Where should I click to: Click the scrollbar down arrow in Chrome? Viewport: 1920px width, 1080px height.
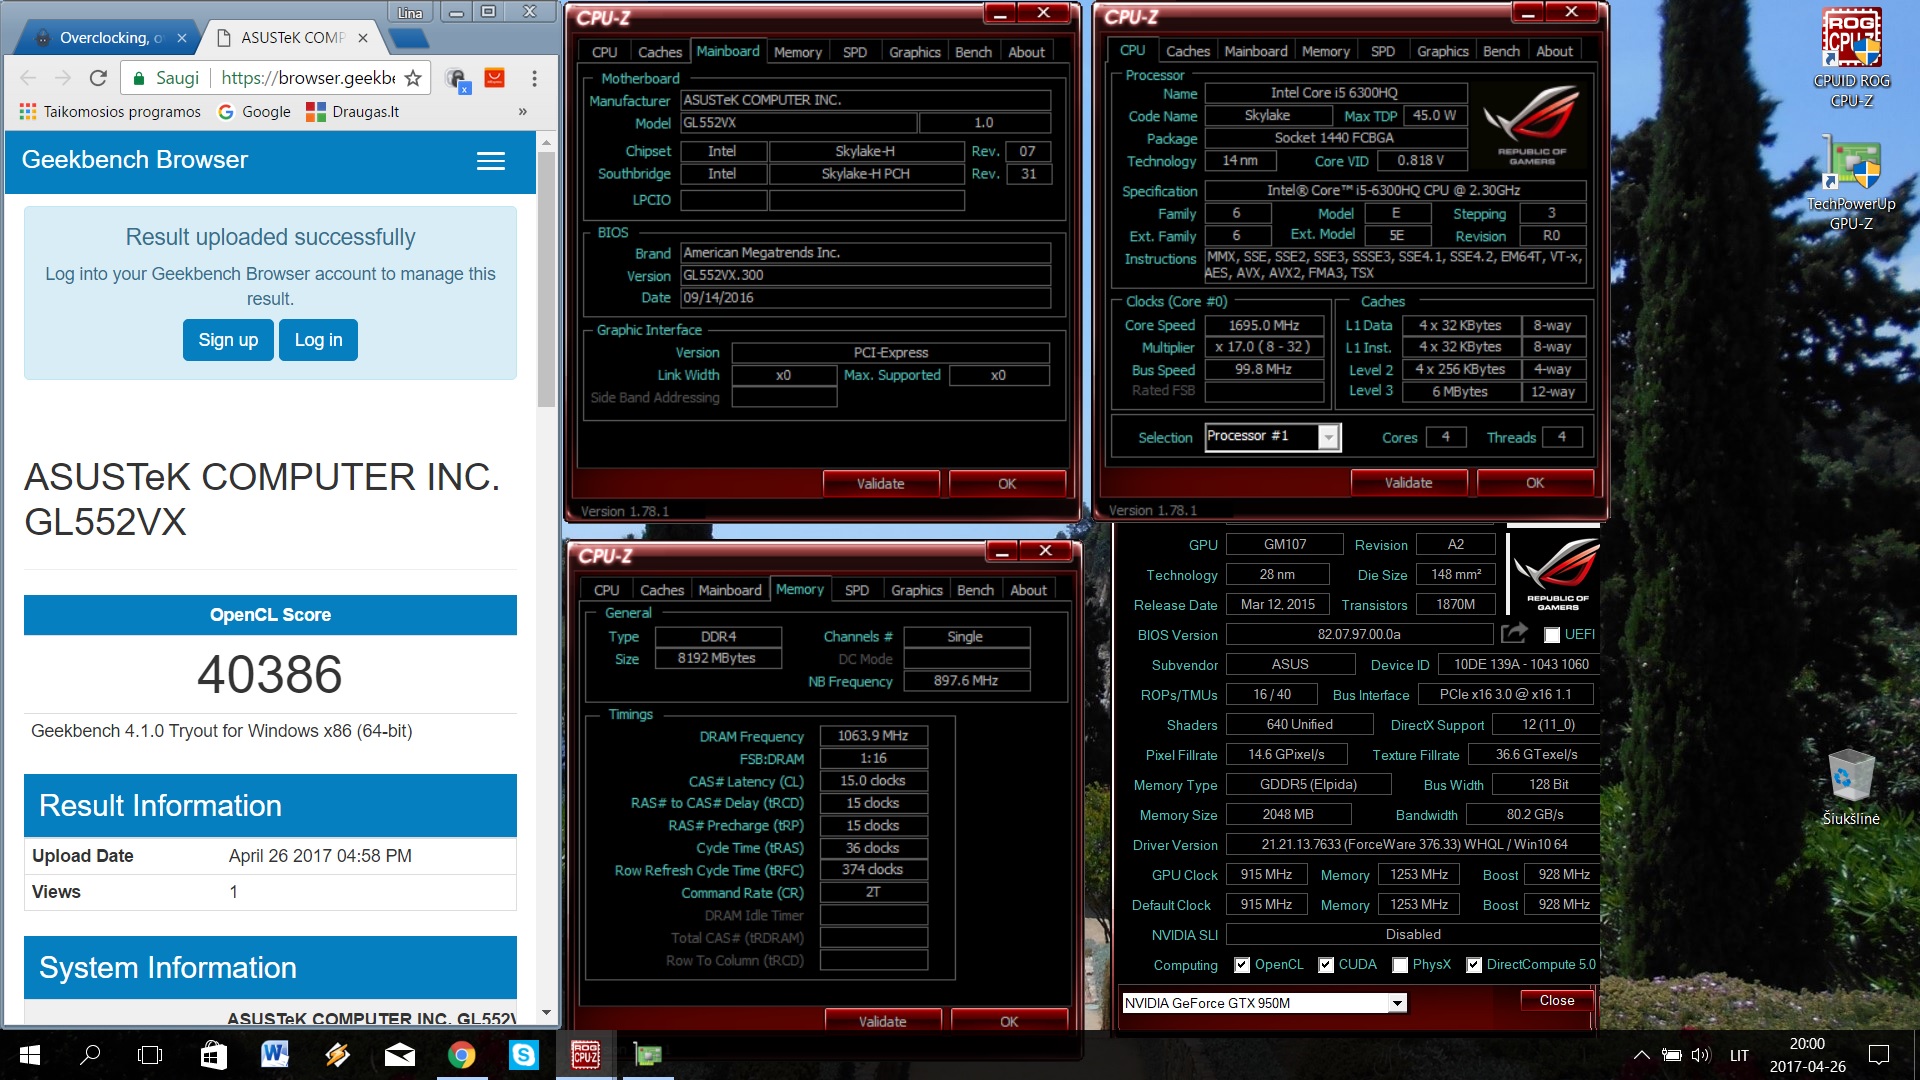tap(546, 1013)
